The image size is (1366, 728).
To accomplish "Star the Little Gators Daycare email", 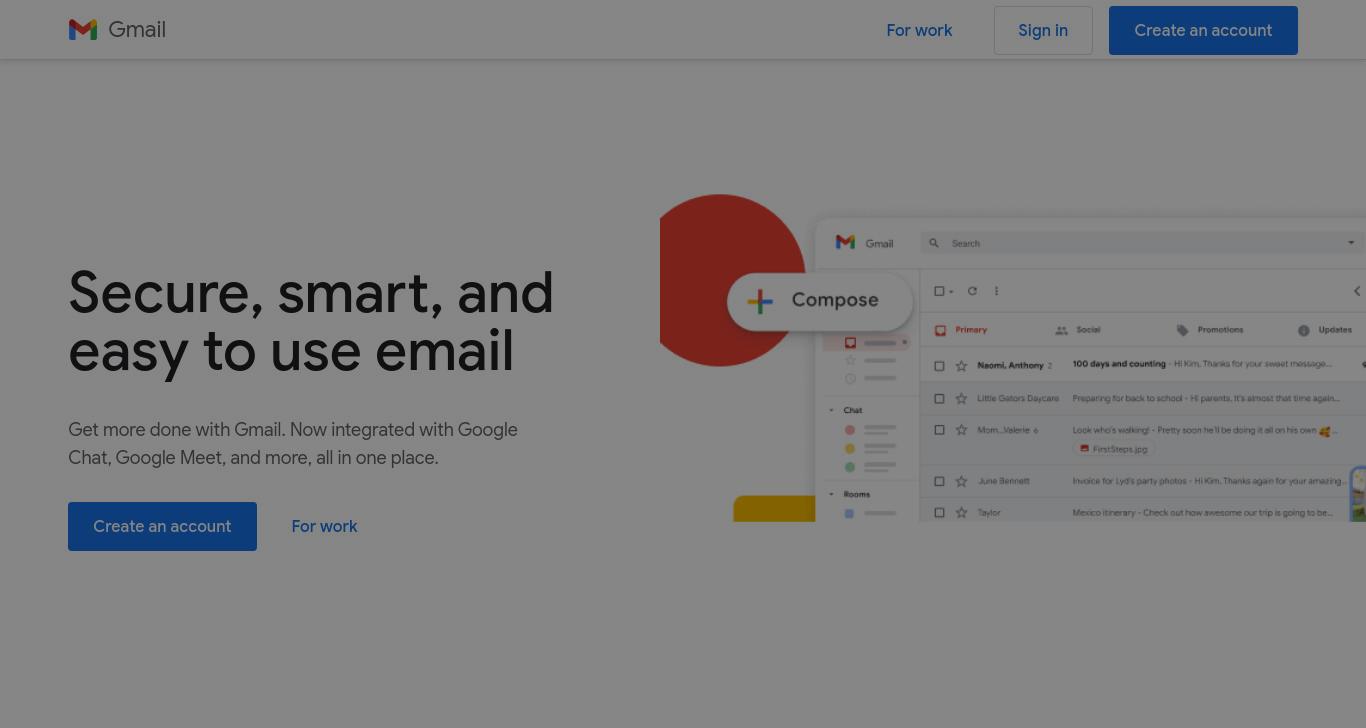I will [x=961, y=399].
